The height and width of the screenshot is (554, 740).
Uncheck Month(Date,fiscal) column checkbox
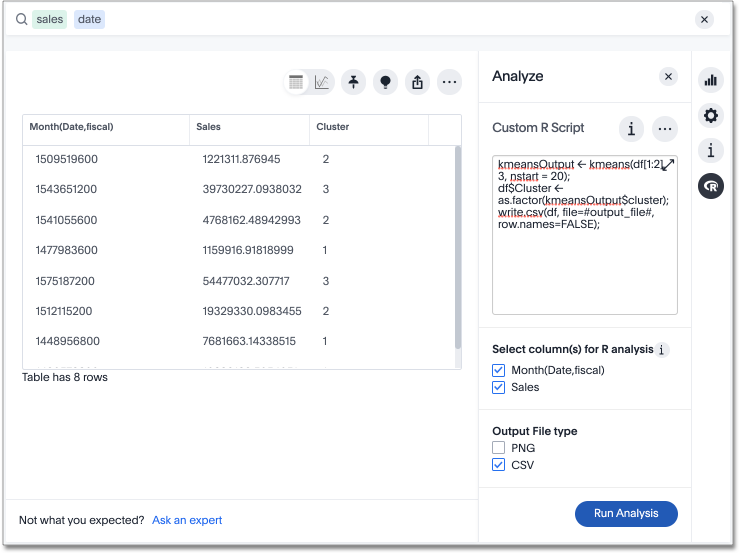coord(498,370)
